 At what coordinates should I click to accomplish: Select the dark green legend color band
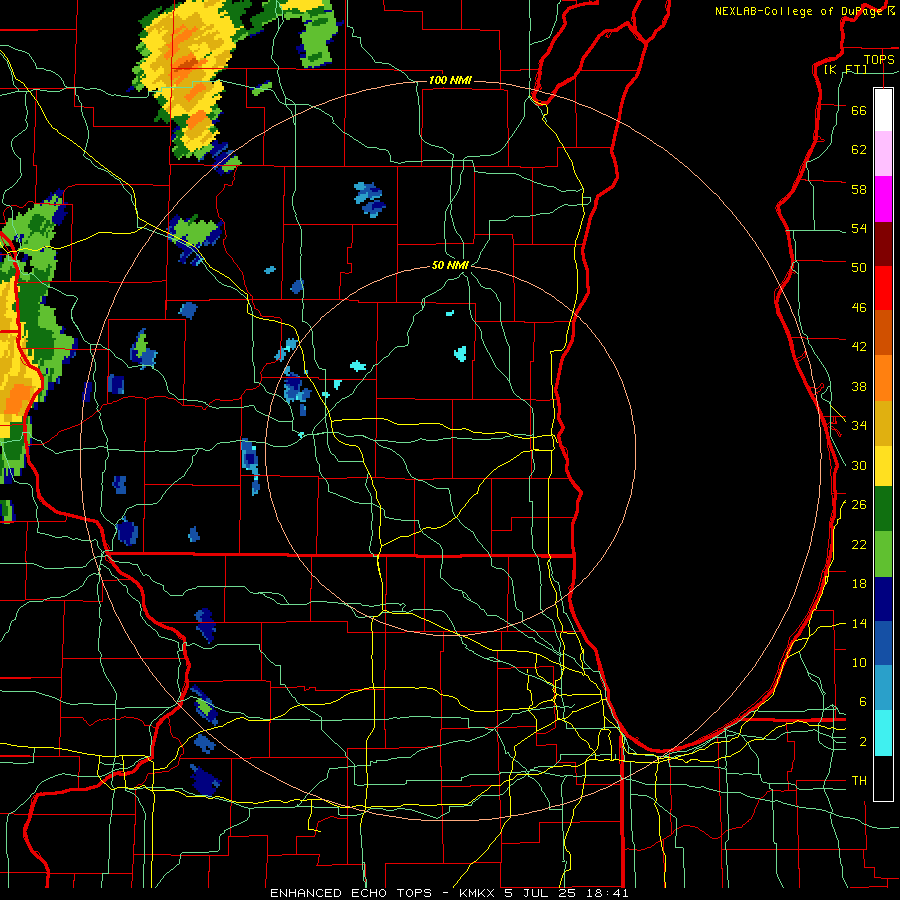(x=883, y=509)
